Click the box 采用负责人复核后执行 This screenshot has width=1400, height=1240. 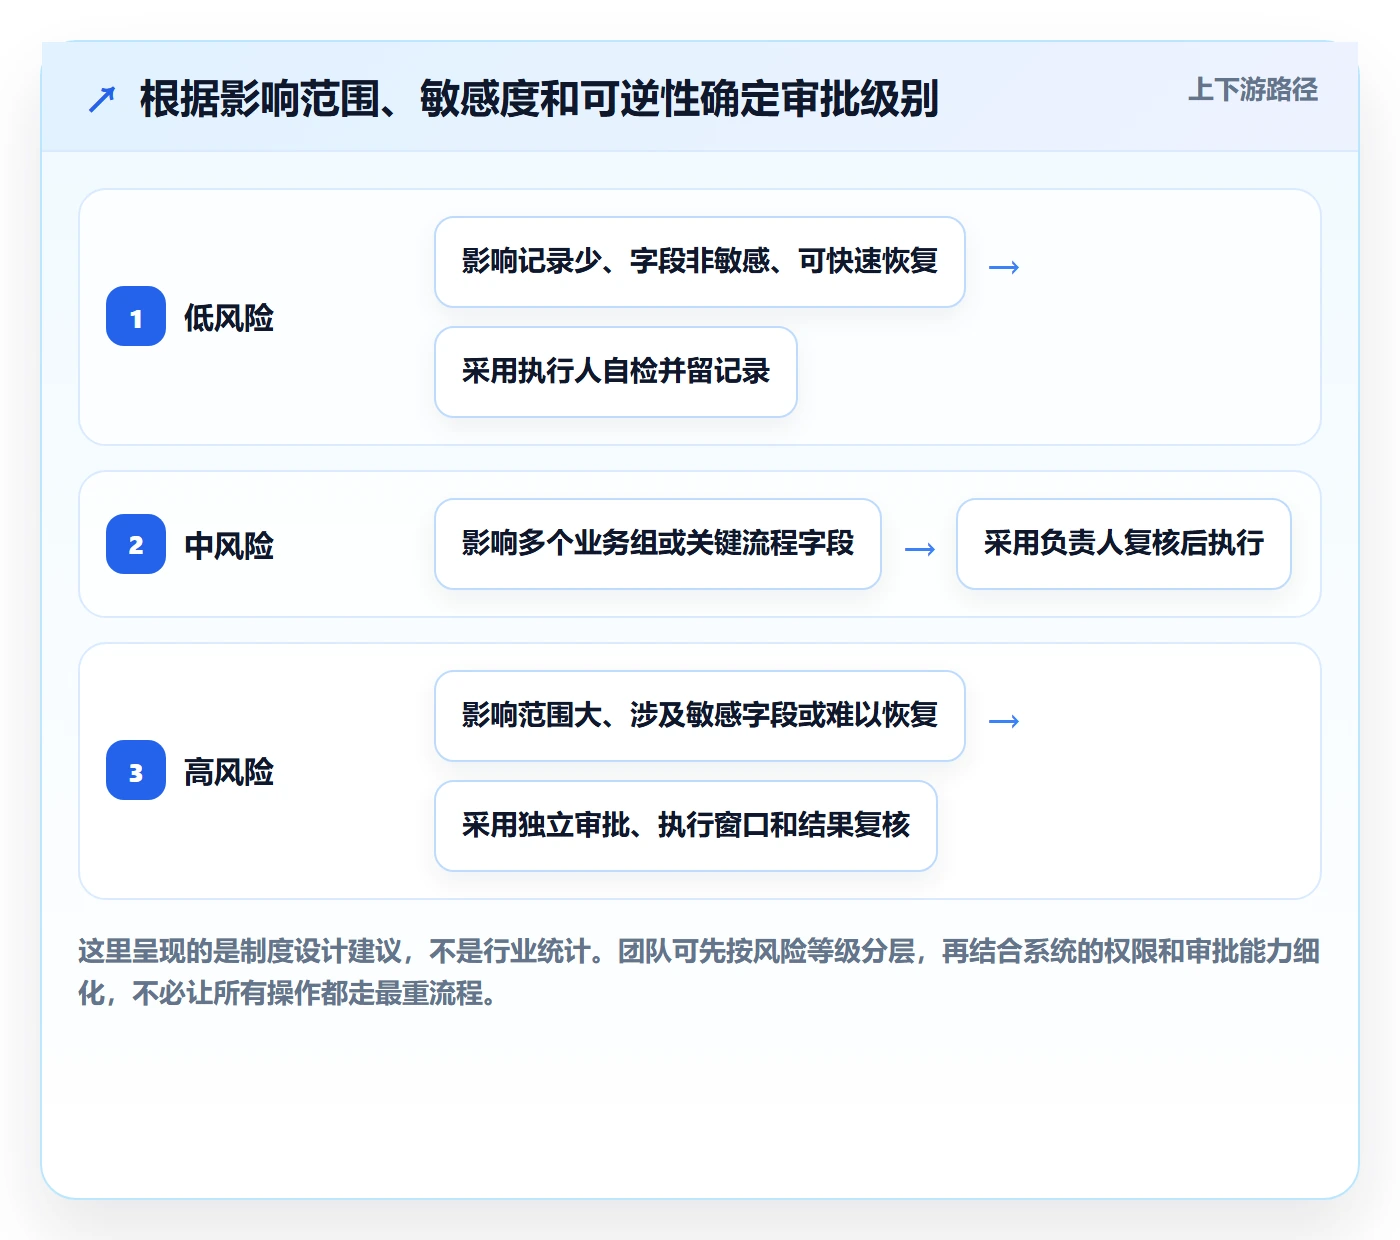tap(1124, 544)
